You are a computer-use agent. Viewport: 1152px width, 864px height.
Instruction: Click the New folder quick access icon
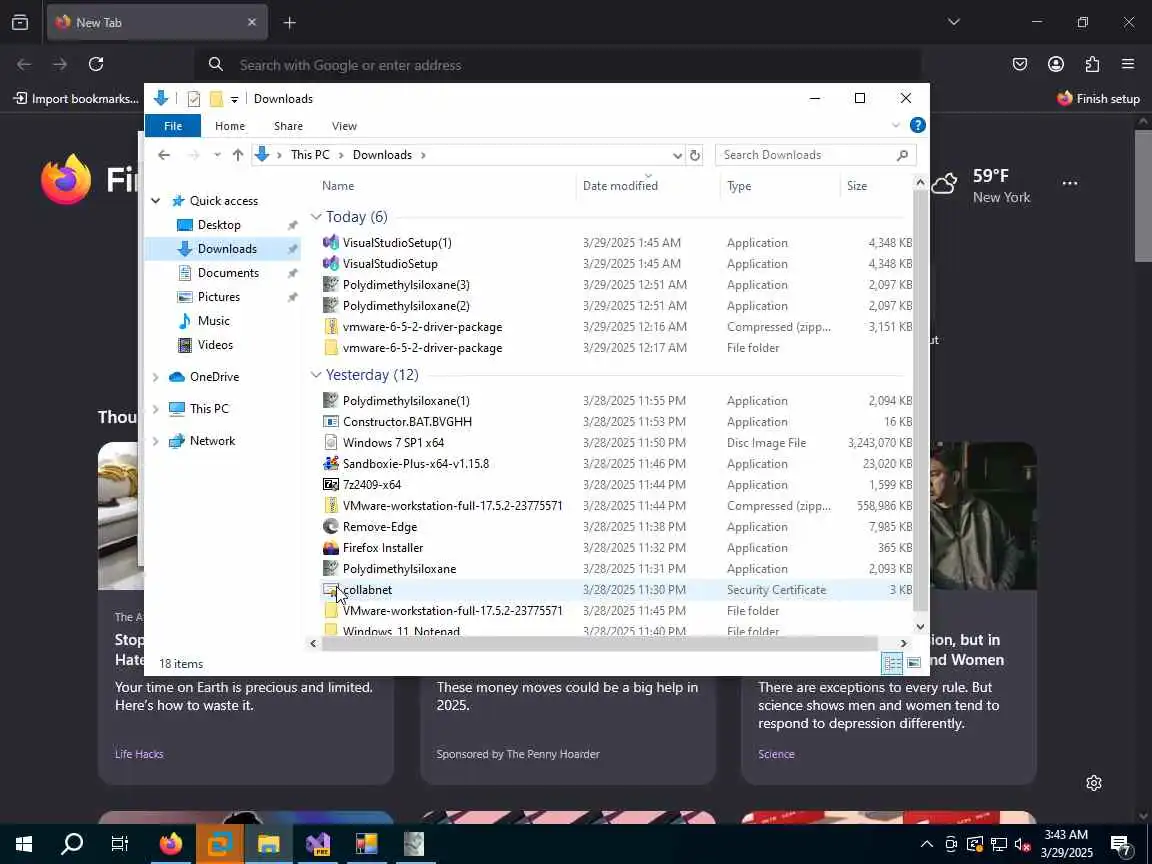(x=216, y=98)
